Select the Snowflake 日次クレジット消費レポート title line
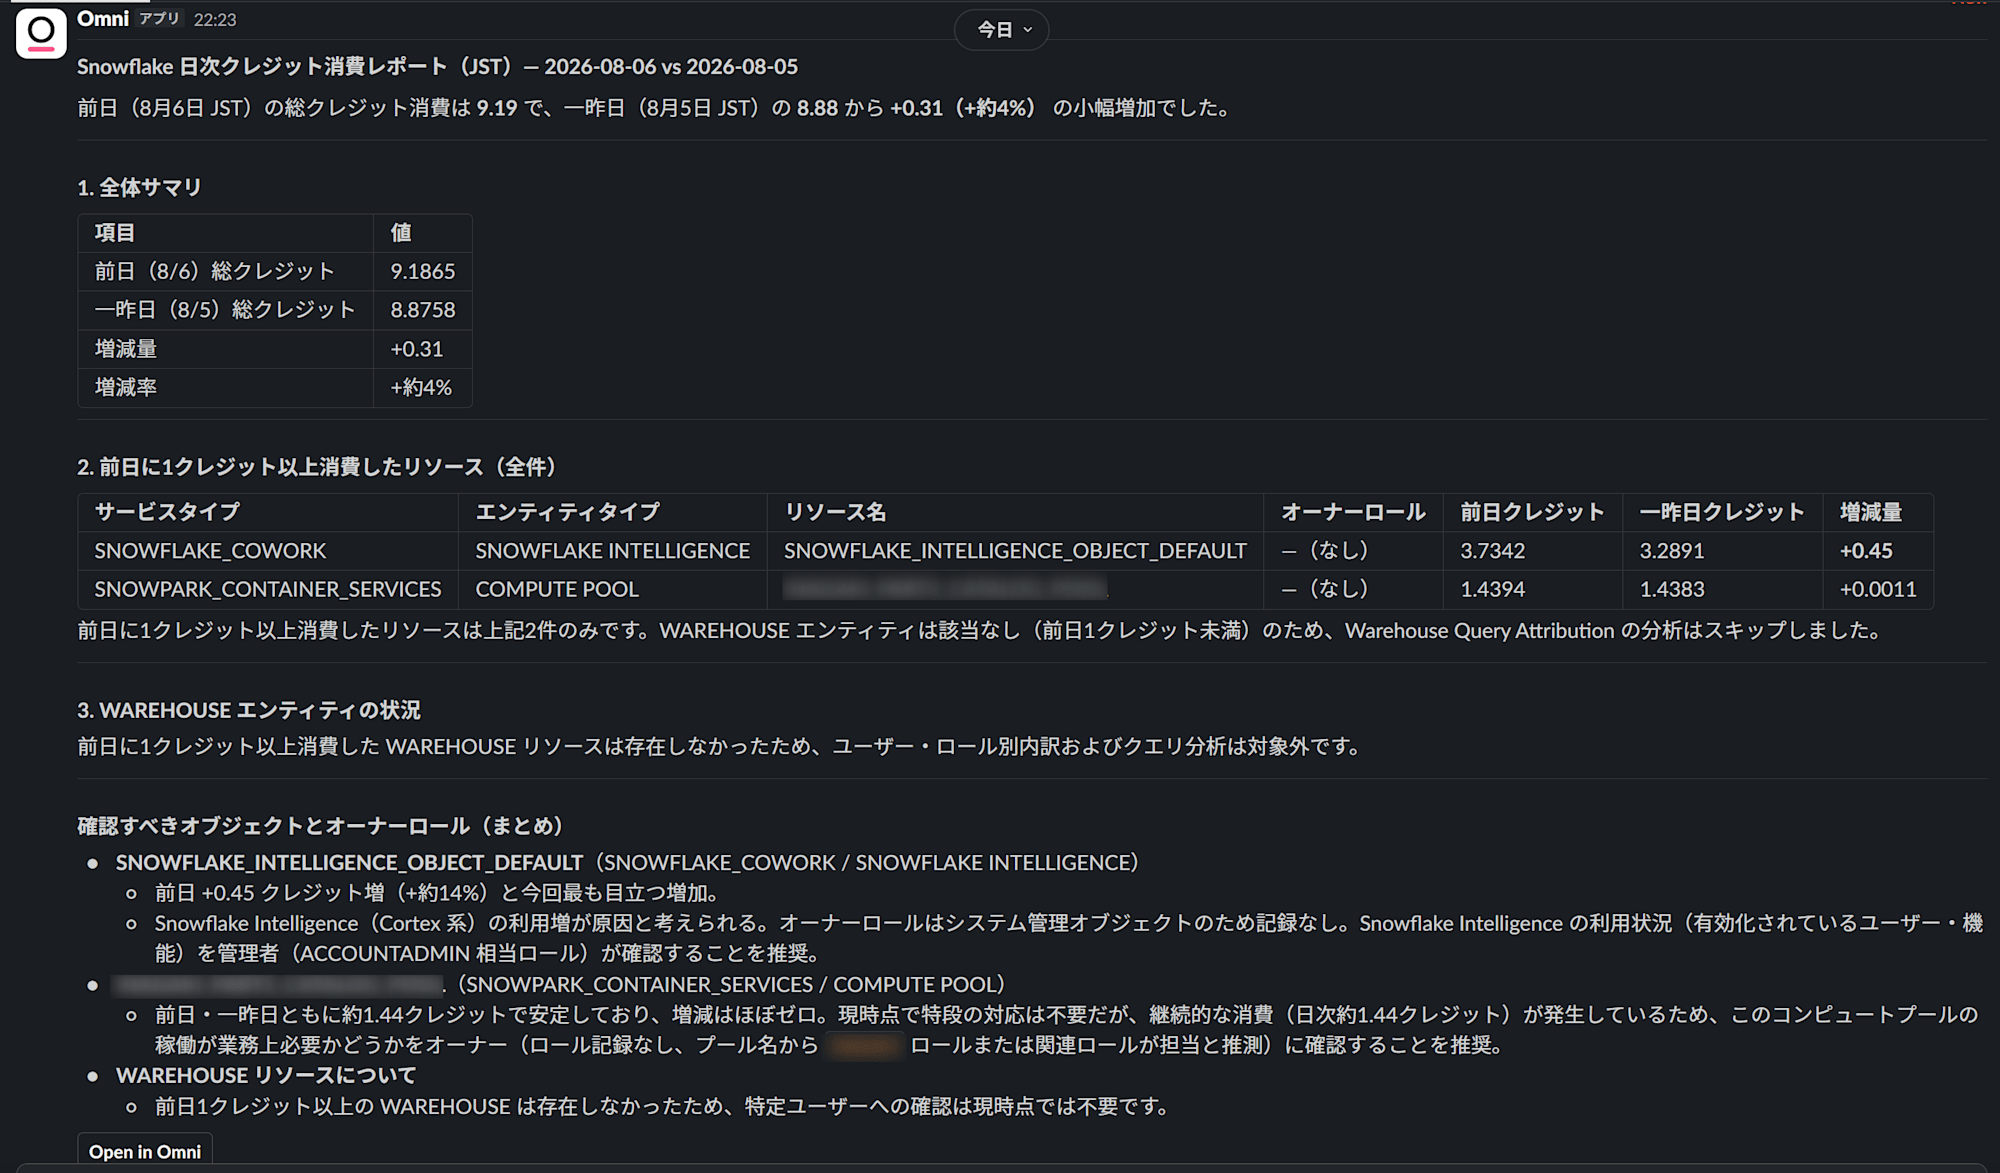2000x1173 pixels. pos(438,67)
